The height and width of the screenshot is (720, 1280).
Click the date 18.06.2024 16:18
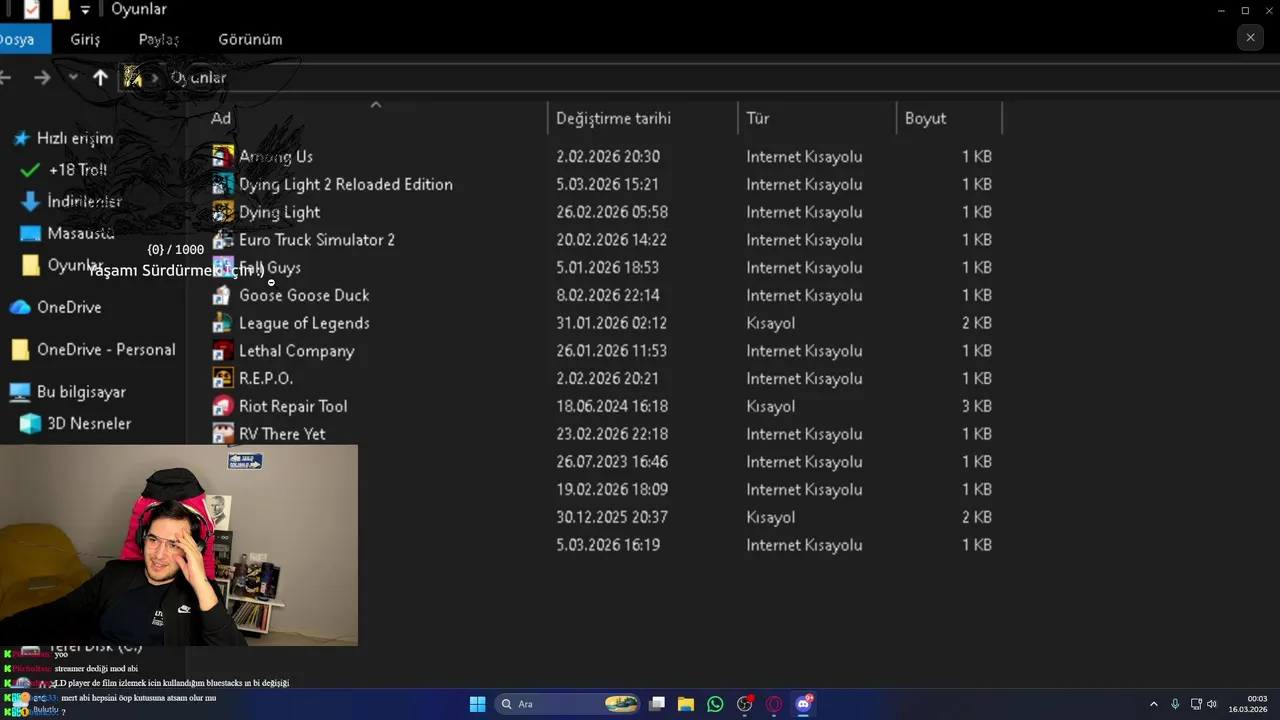(x=612, y=407)
